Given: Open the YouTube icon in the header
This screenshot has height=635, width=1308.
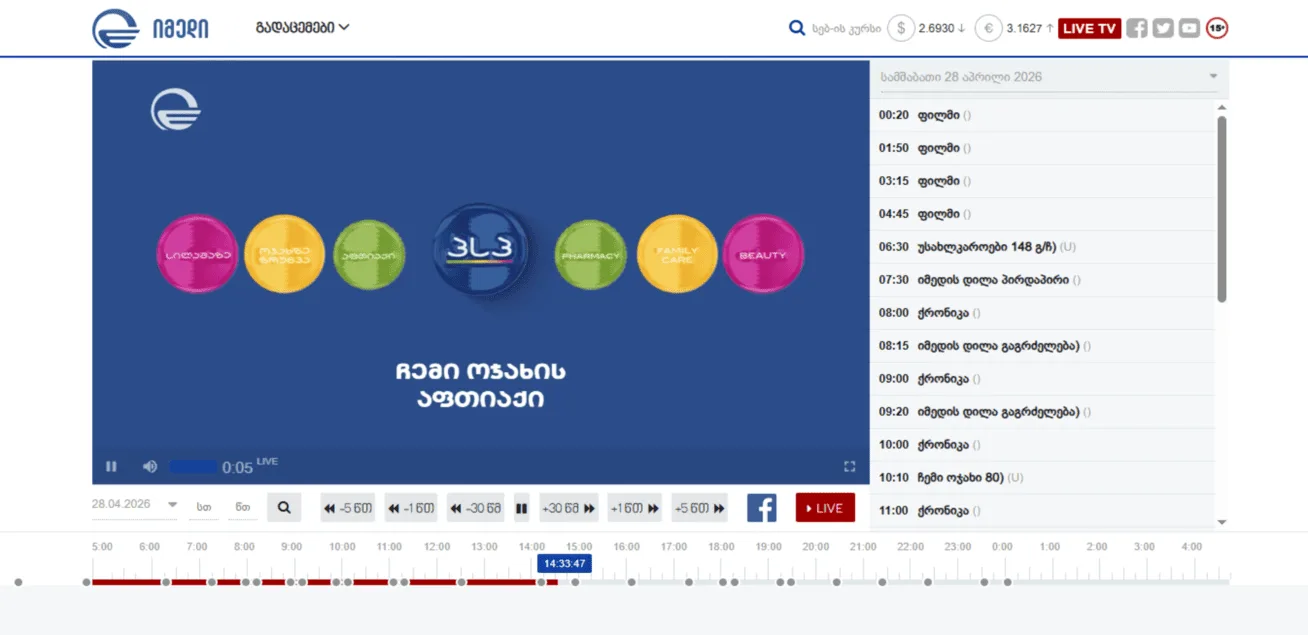Looking at the screenshot, I should (1189, 28).
